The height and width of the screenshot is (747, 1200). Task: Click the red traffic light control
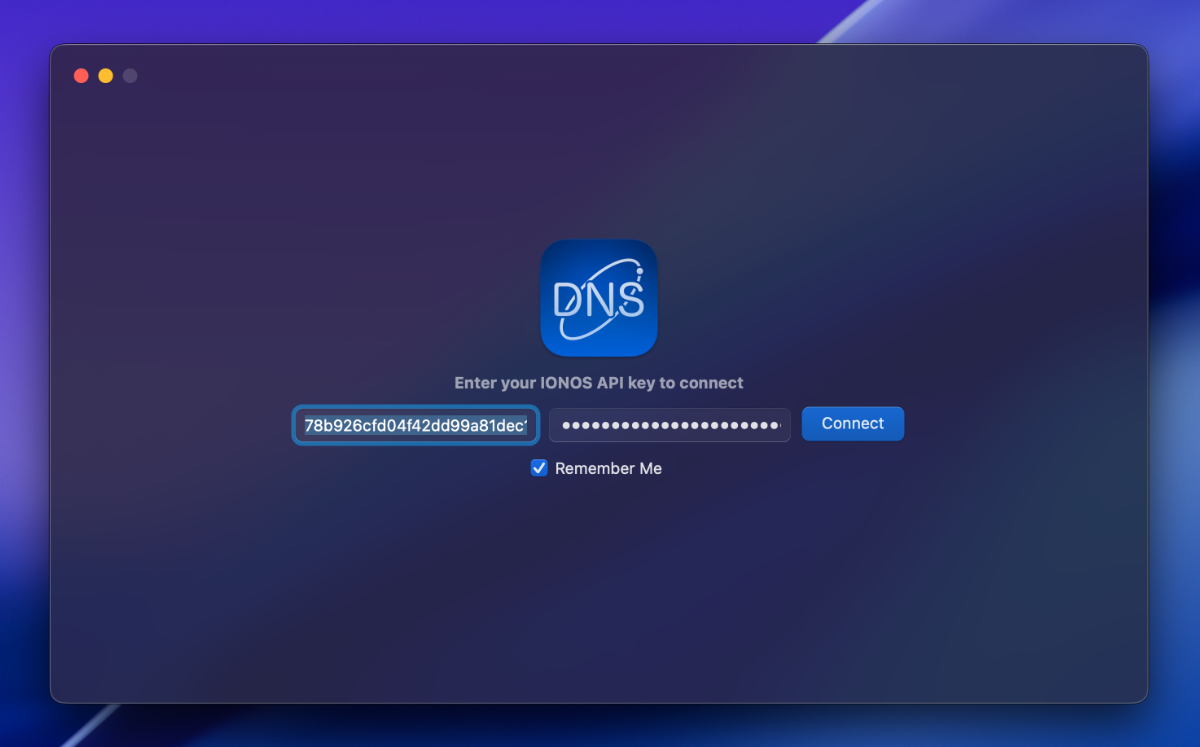(81, 75)
